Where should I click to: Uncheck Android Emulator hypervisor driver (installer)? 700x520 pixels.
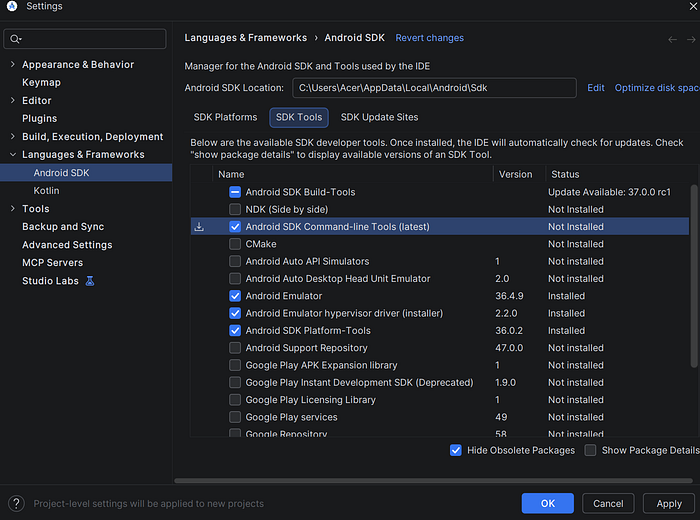(x=235, y=313)
